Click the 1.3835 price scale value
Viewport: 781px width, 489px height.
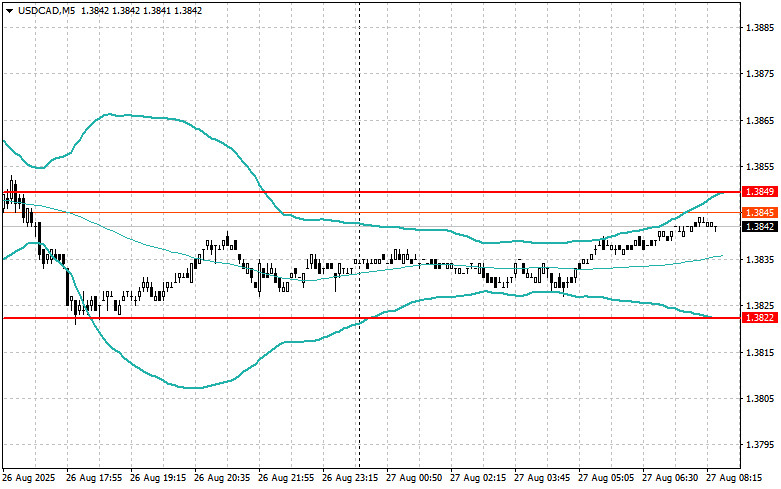coord(760,259)
